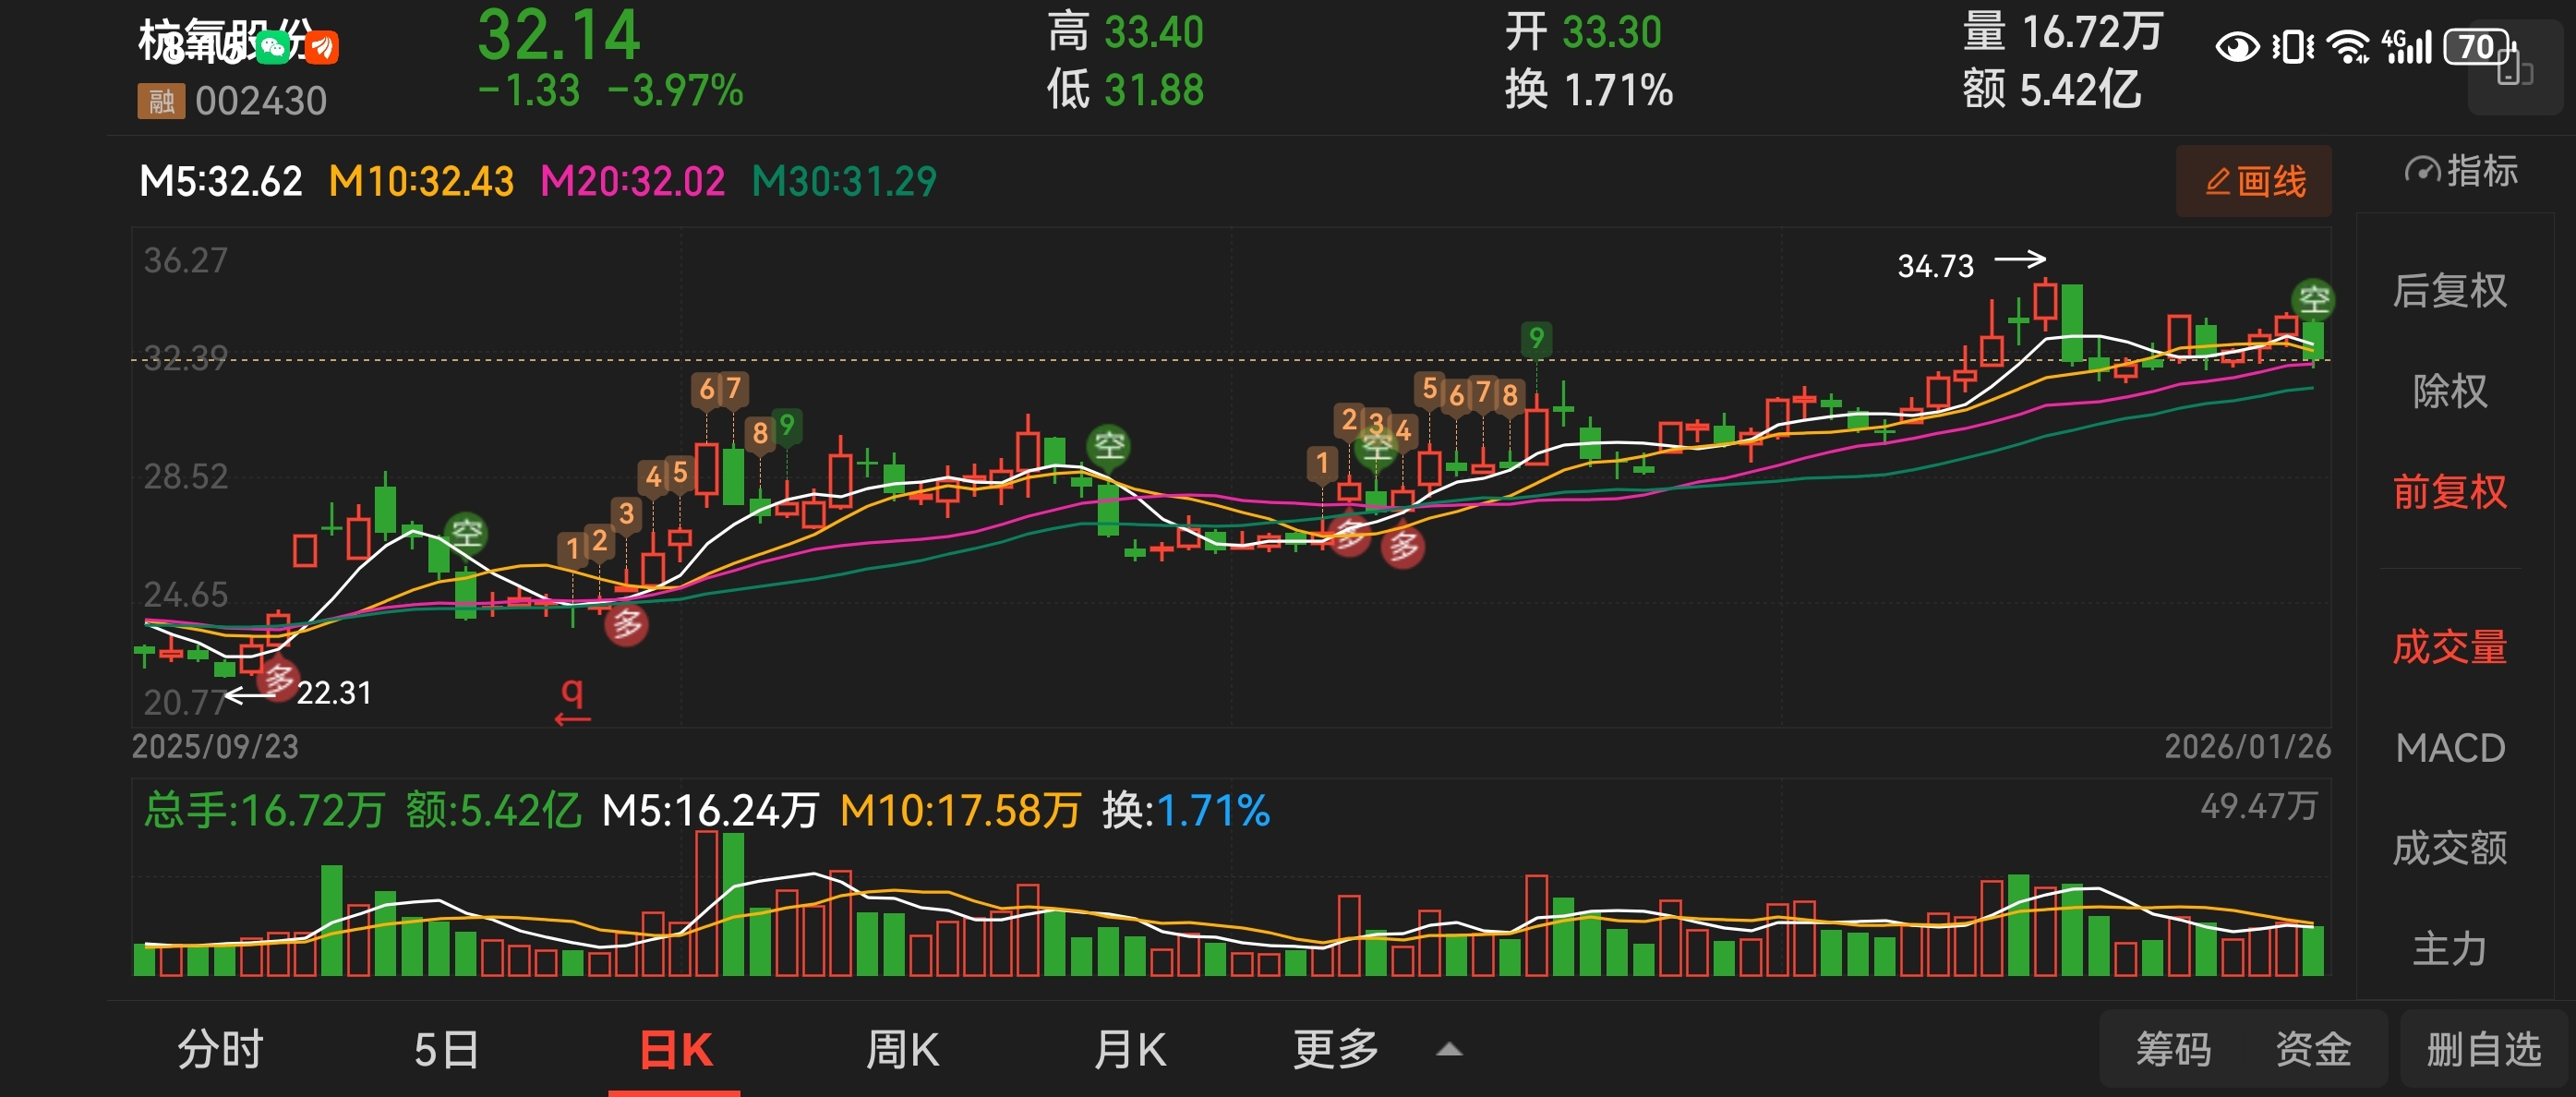Open the 指标 indicator gauge icon
Screen dimensions: 2576x1097
(x=2421, y=171)
